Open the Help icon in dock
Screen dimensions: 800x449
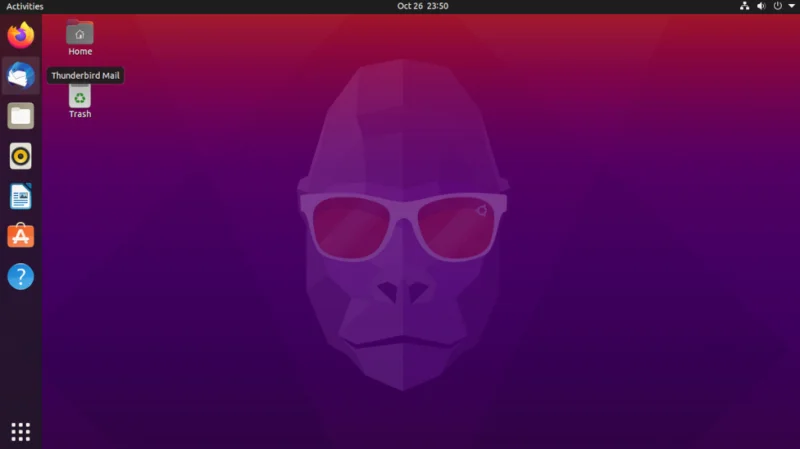click(x=20, y=277)
